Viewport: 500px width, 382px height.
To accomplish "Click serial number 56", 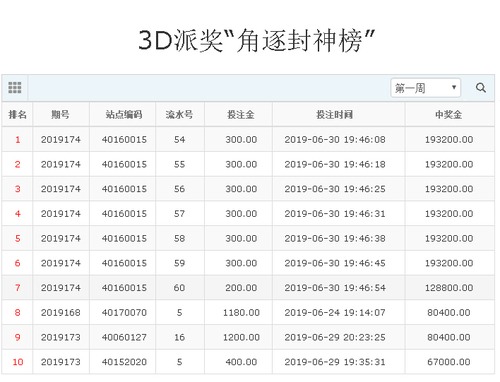I will (x=179, y=189).
